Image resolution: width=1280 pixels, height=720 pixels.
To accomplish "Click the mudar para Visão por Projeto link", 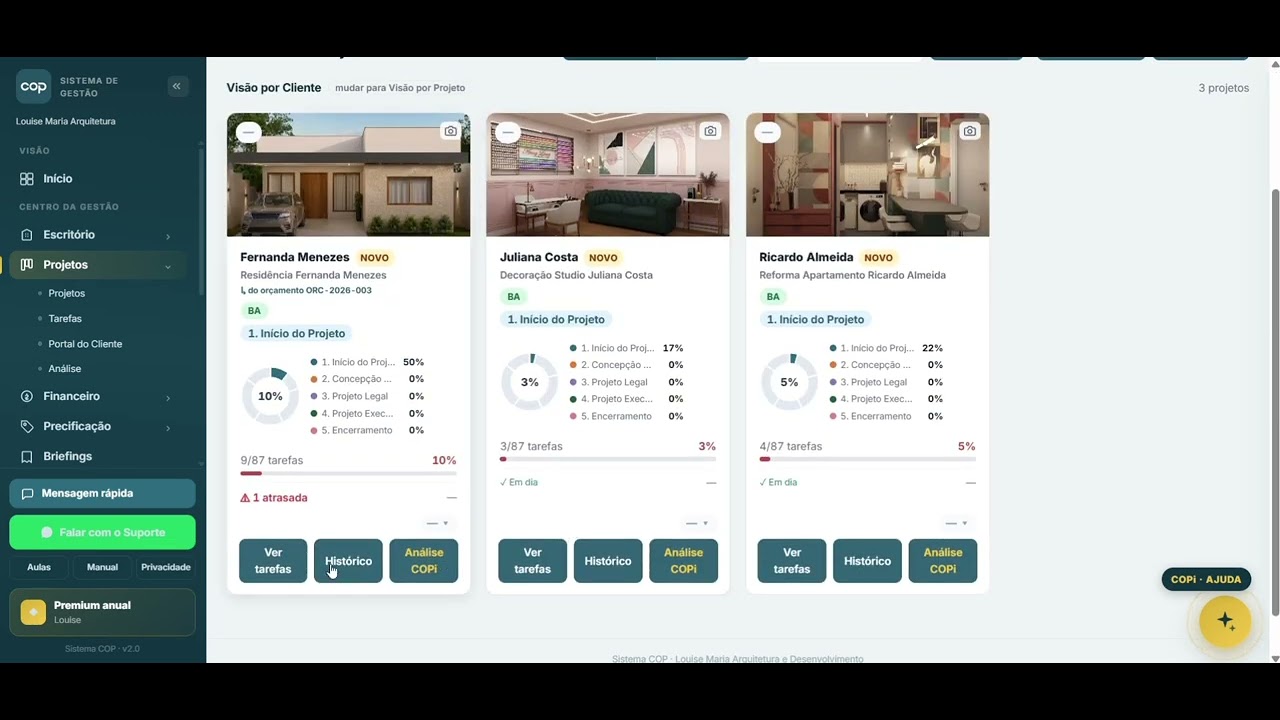I will pyautogui.click(x=400, y=88).
